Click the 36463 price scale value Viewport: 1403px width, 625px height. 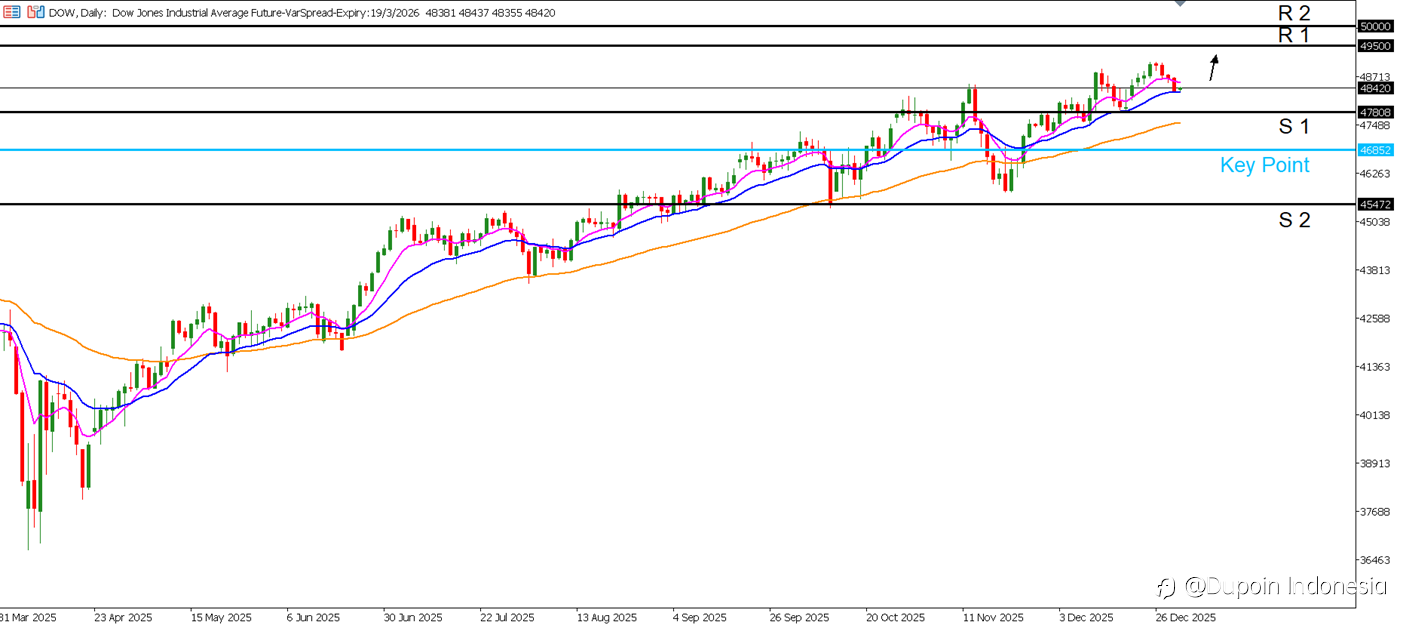click(x=1376, y=561)
